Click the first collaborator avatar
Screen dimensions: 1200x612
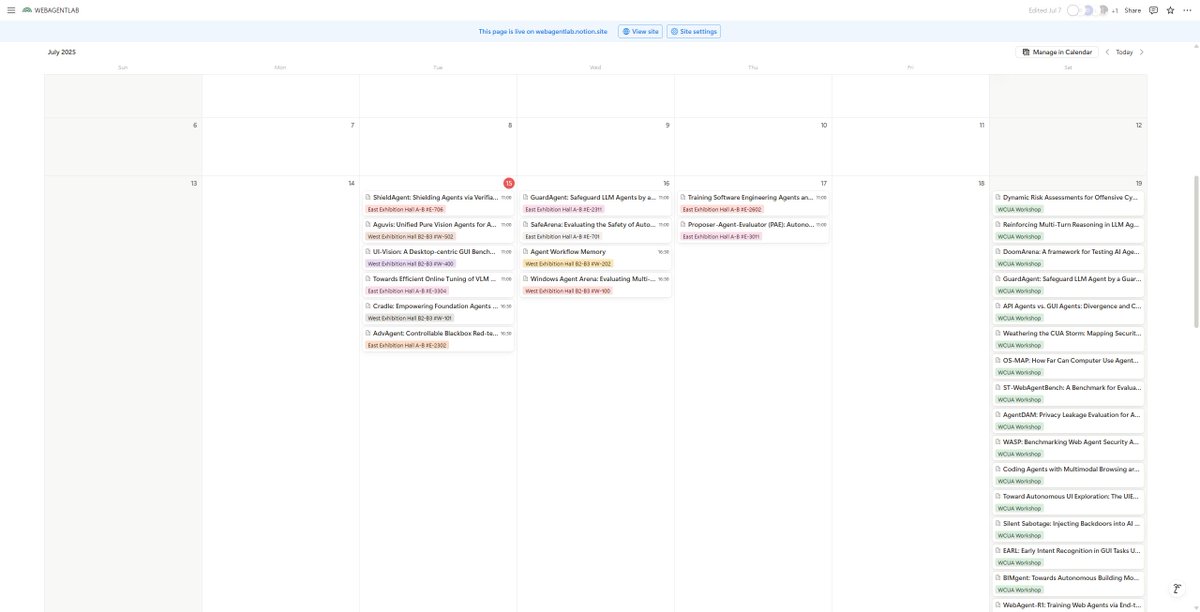click(1073, 10)
